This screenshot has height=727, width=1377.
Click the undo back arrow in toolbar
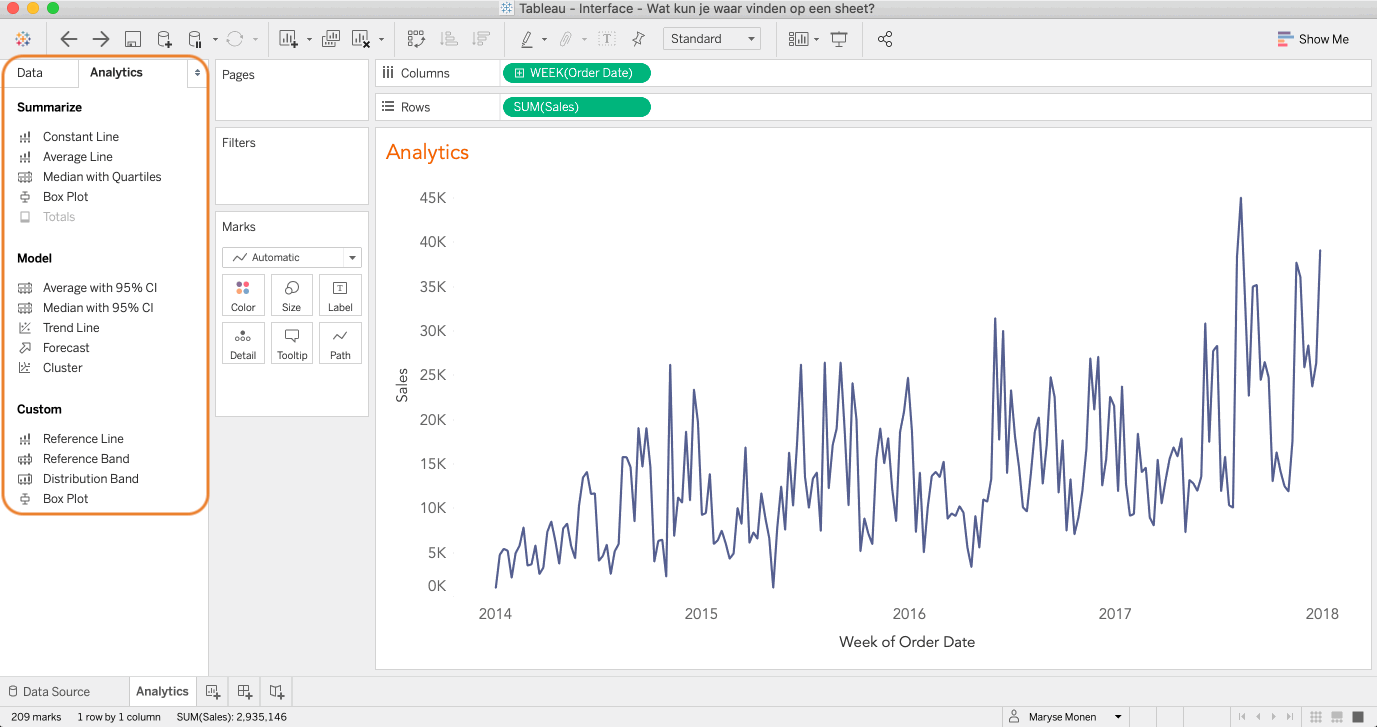[x=68, y=39]
